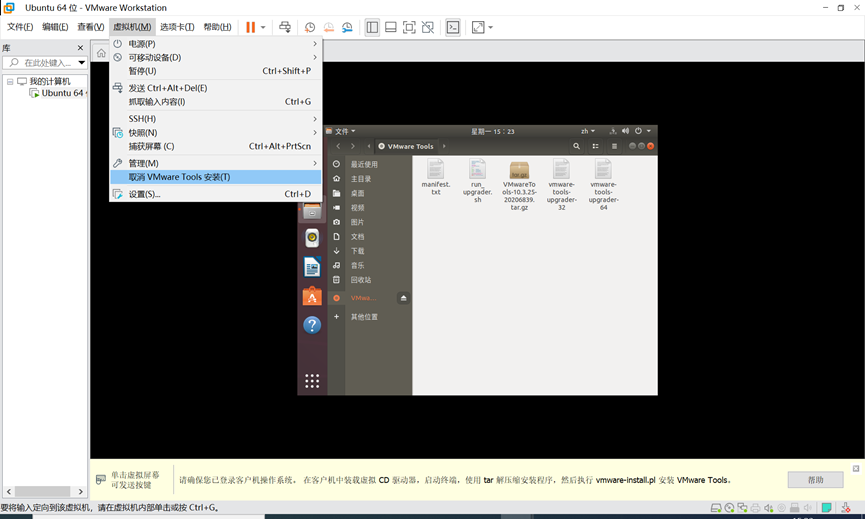This screenshot has width=865, height=519.
Task: Click the send Ctrl+Alt+Del toolbar icon
Action: coord(285,27)
